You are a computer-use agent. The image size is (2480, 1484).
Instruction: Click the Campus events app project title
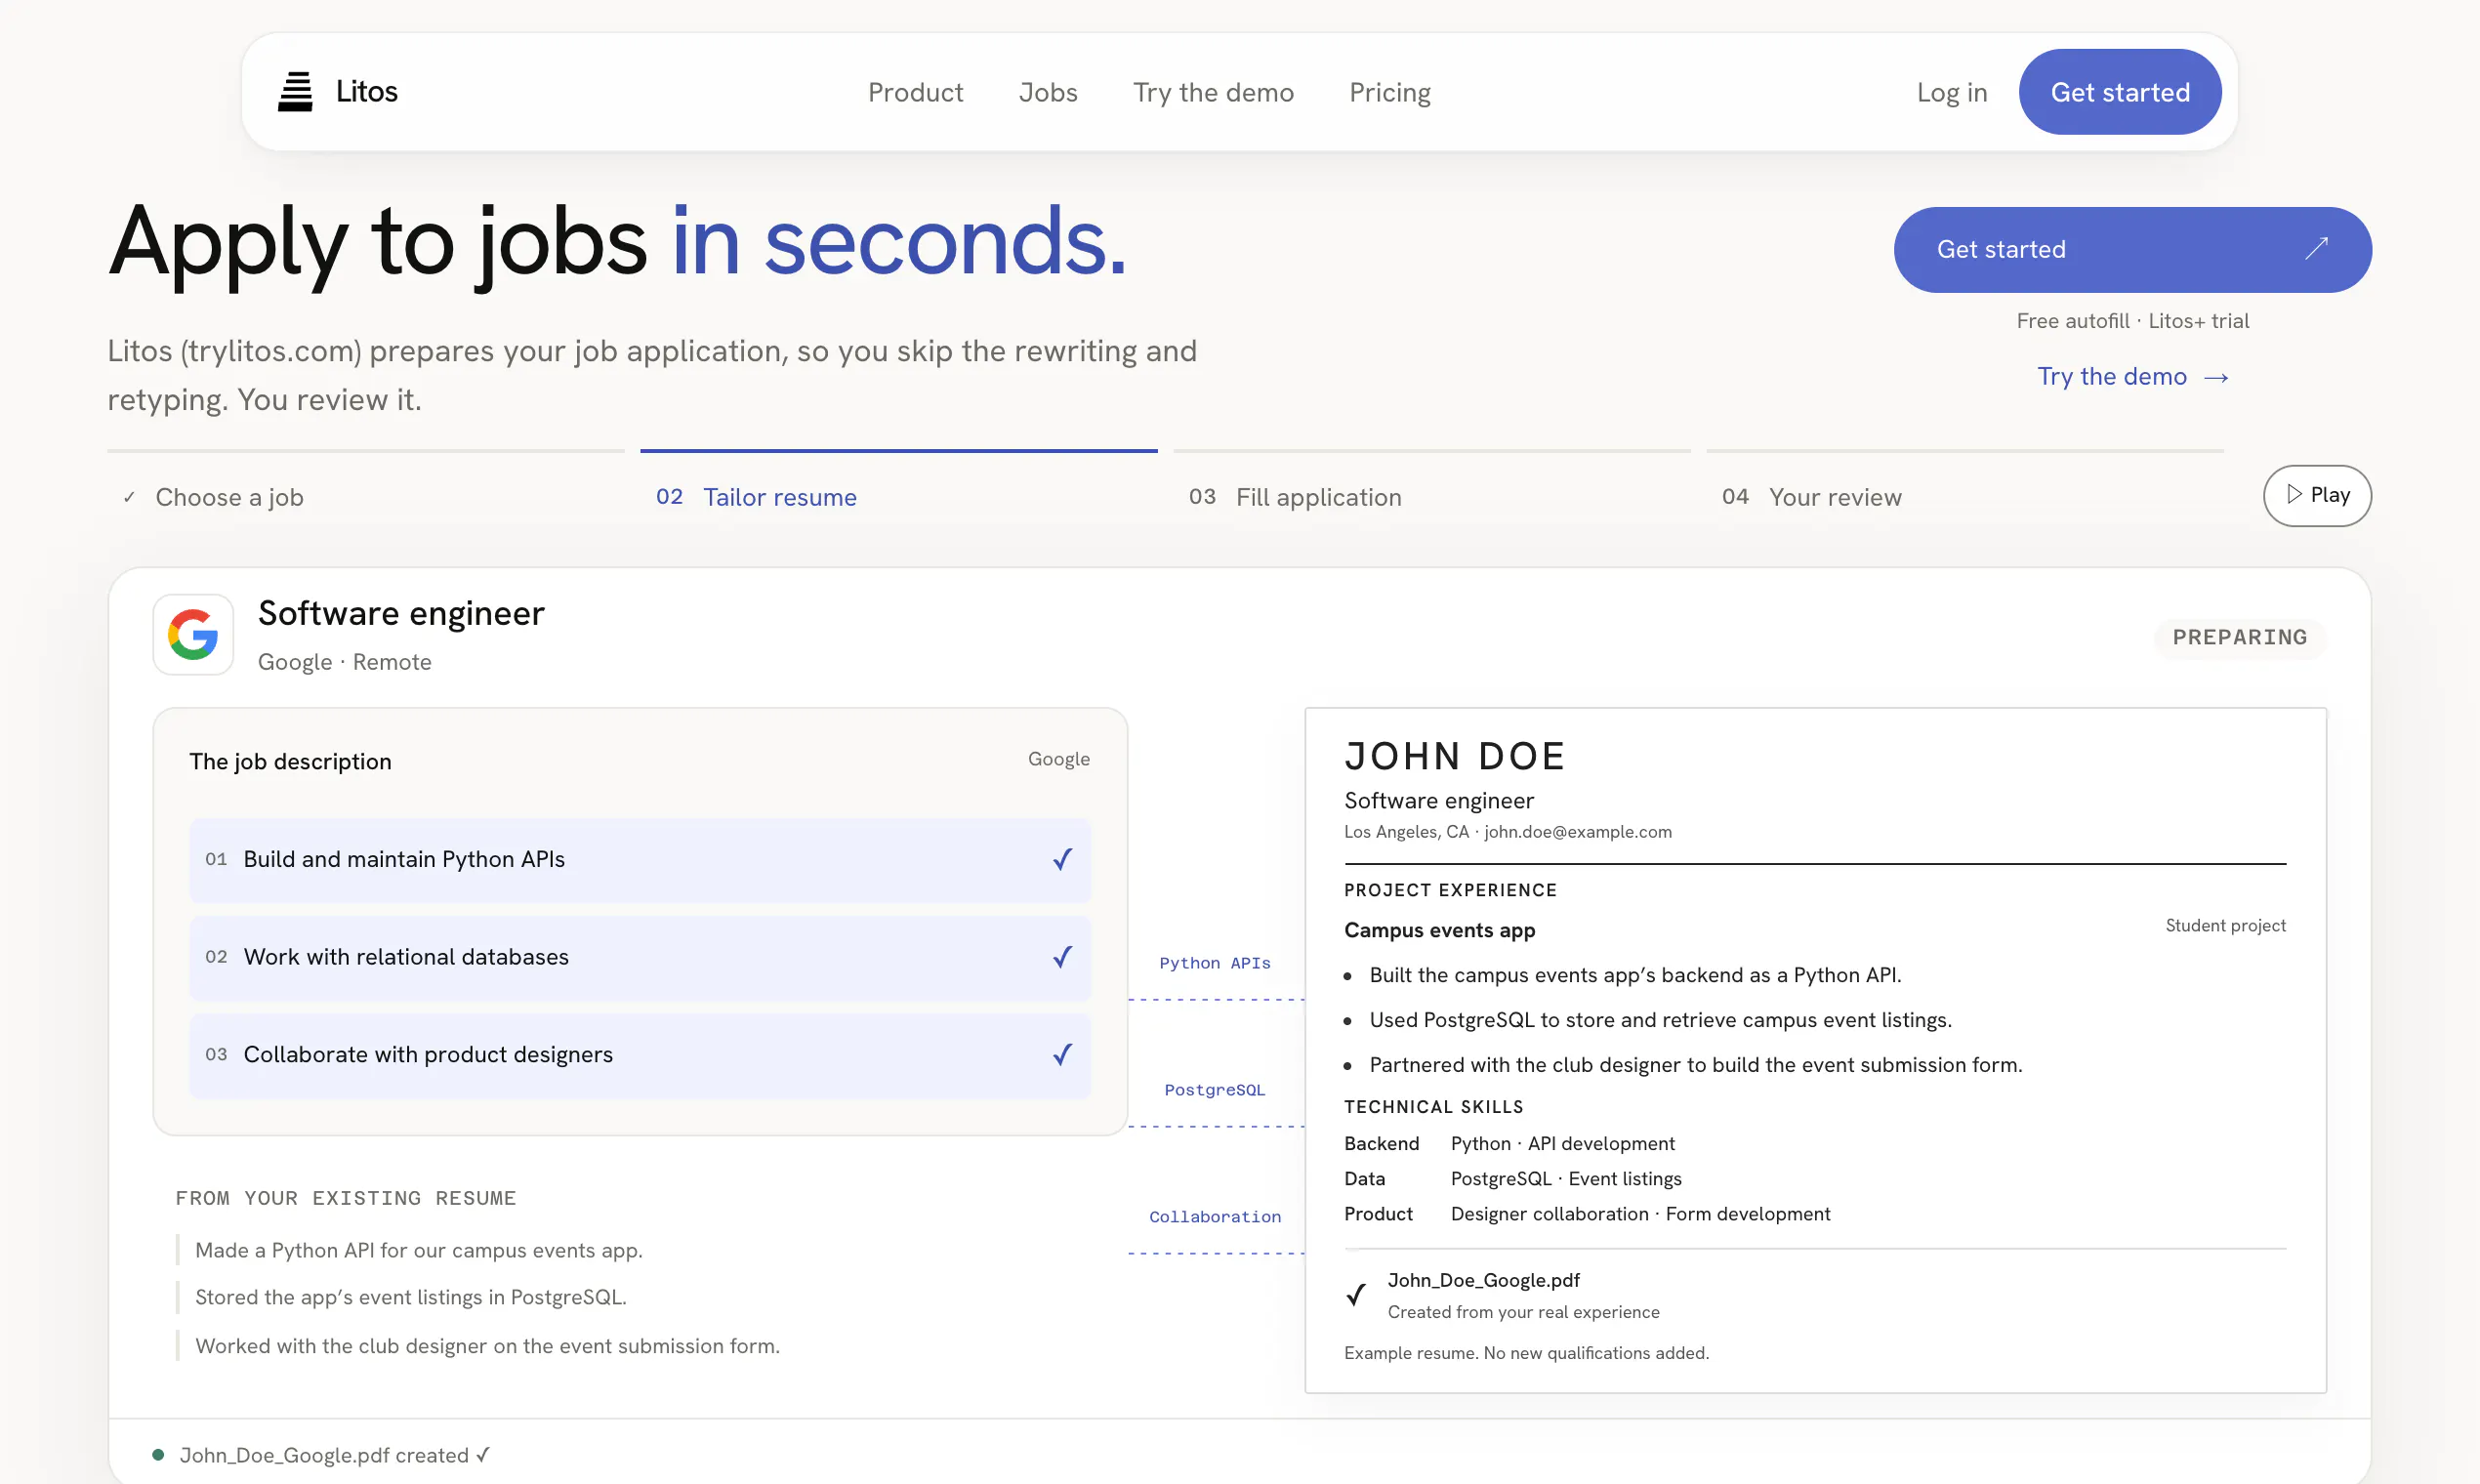coord(1440,930)
